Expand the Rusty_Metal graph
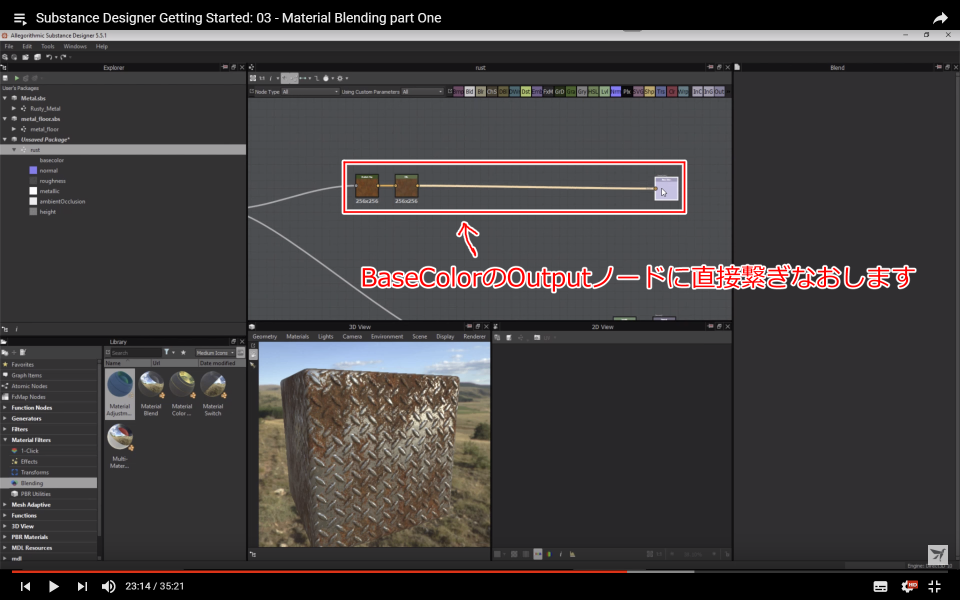Viewport: 960px width, 600px height. [x=13, y=108]
